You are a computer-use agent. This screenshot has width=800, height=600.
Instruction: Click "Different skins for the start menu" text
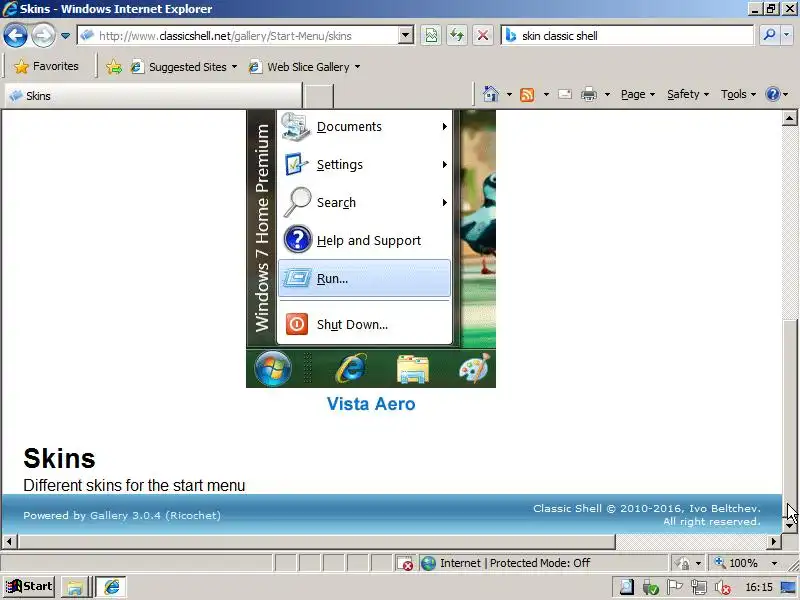(x=134, y=485)
